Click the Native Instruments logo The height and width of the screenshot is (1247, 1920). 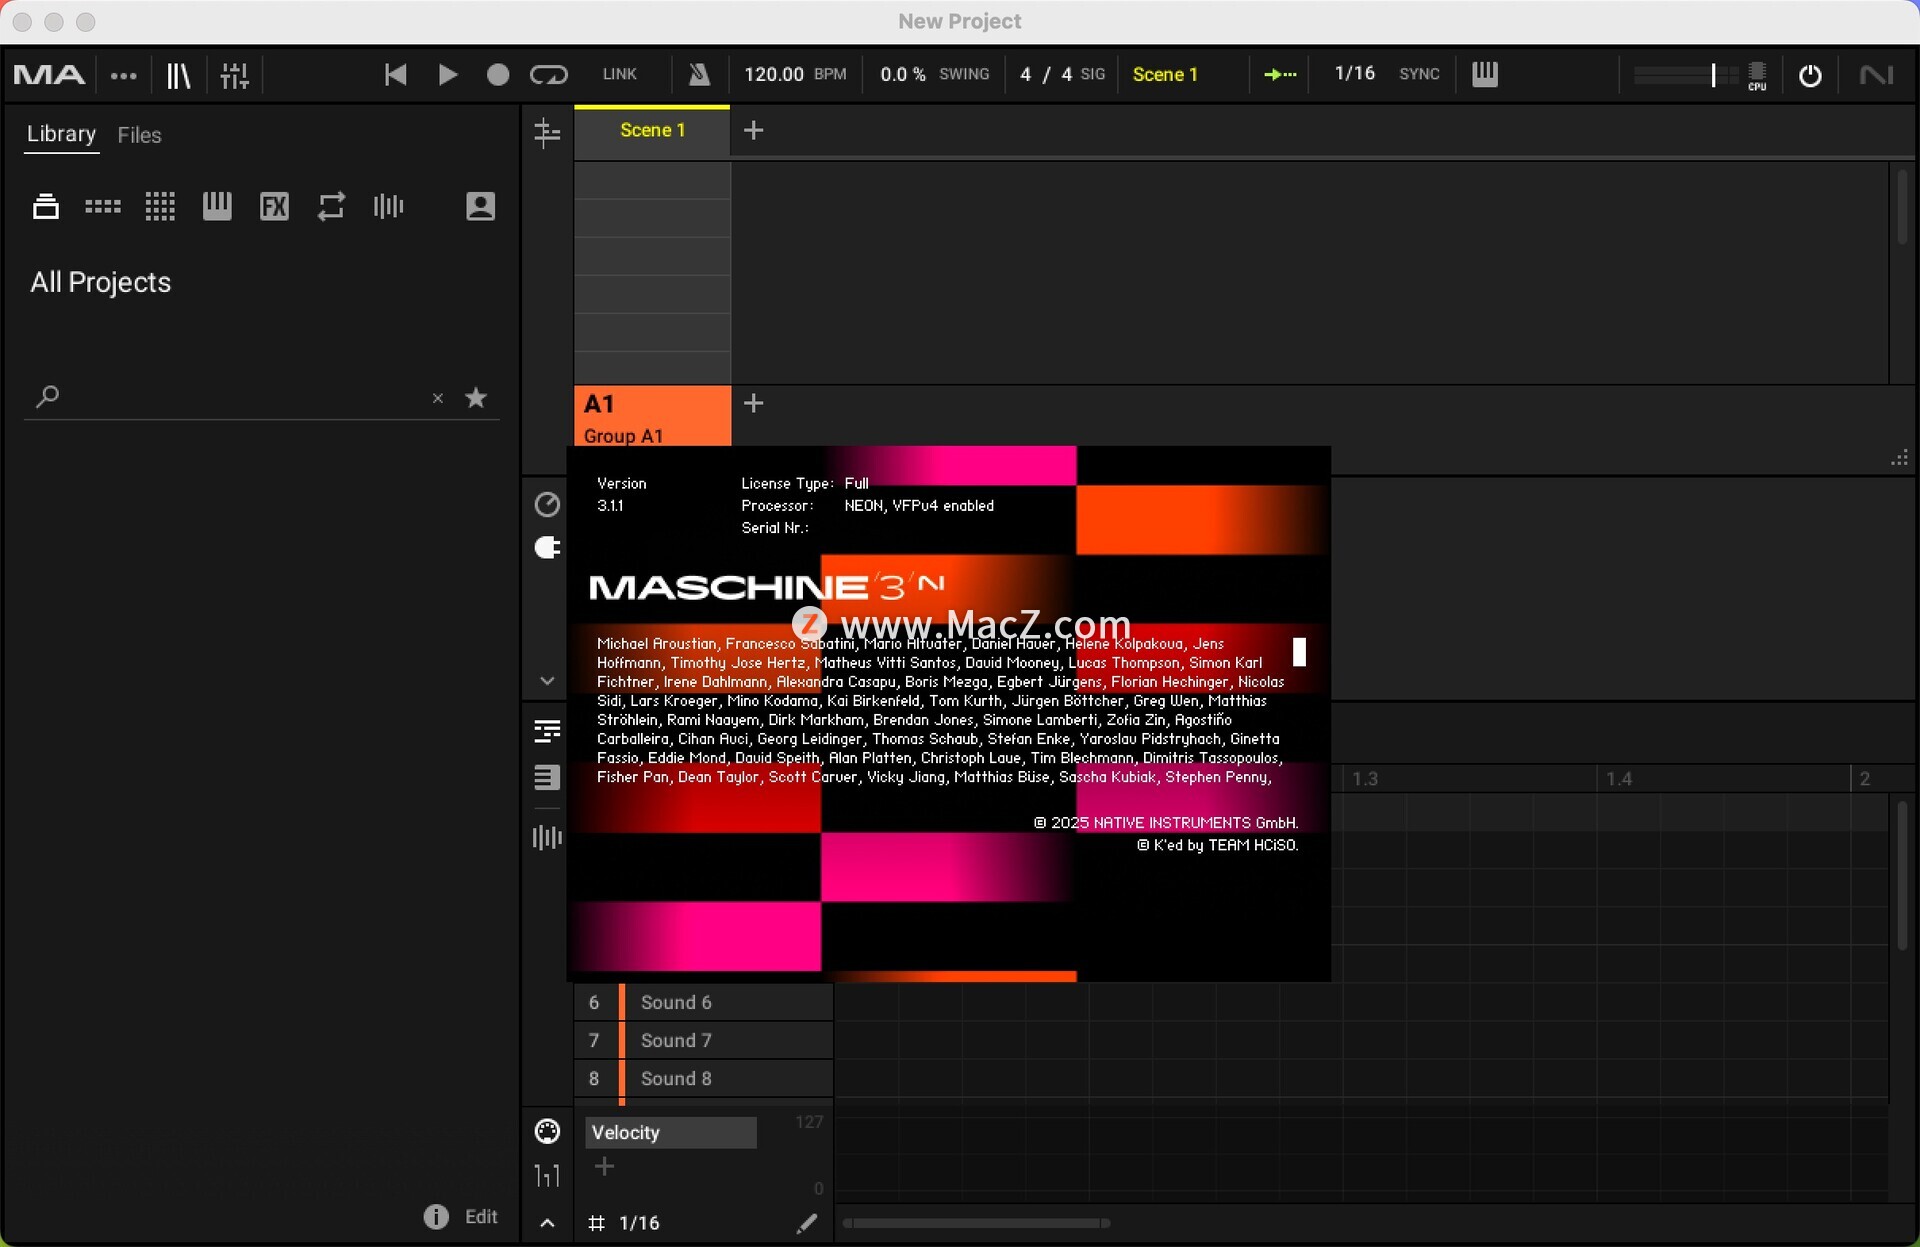(x=1875, y=75)
